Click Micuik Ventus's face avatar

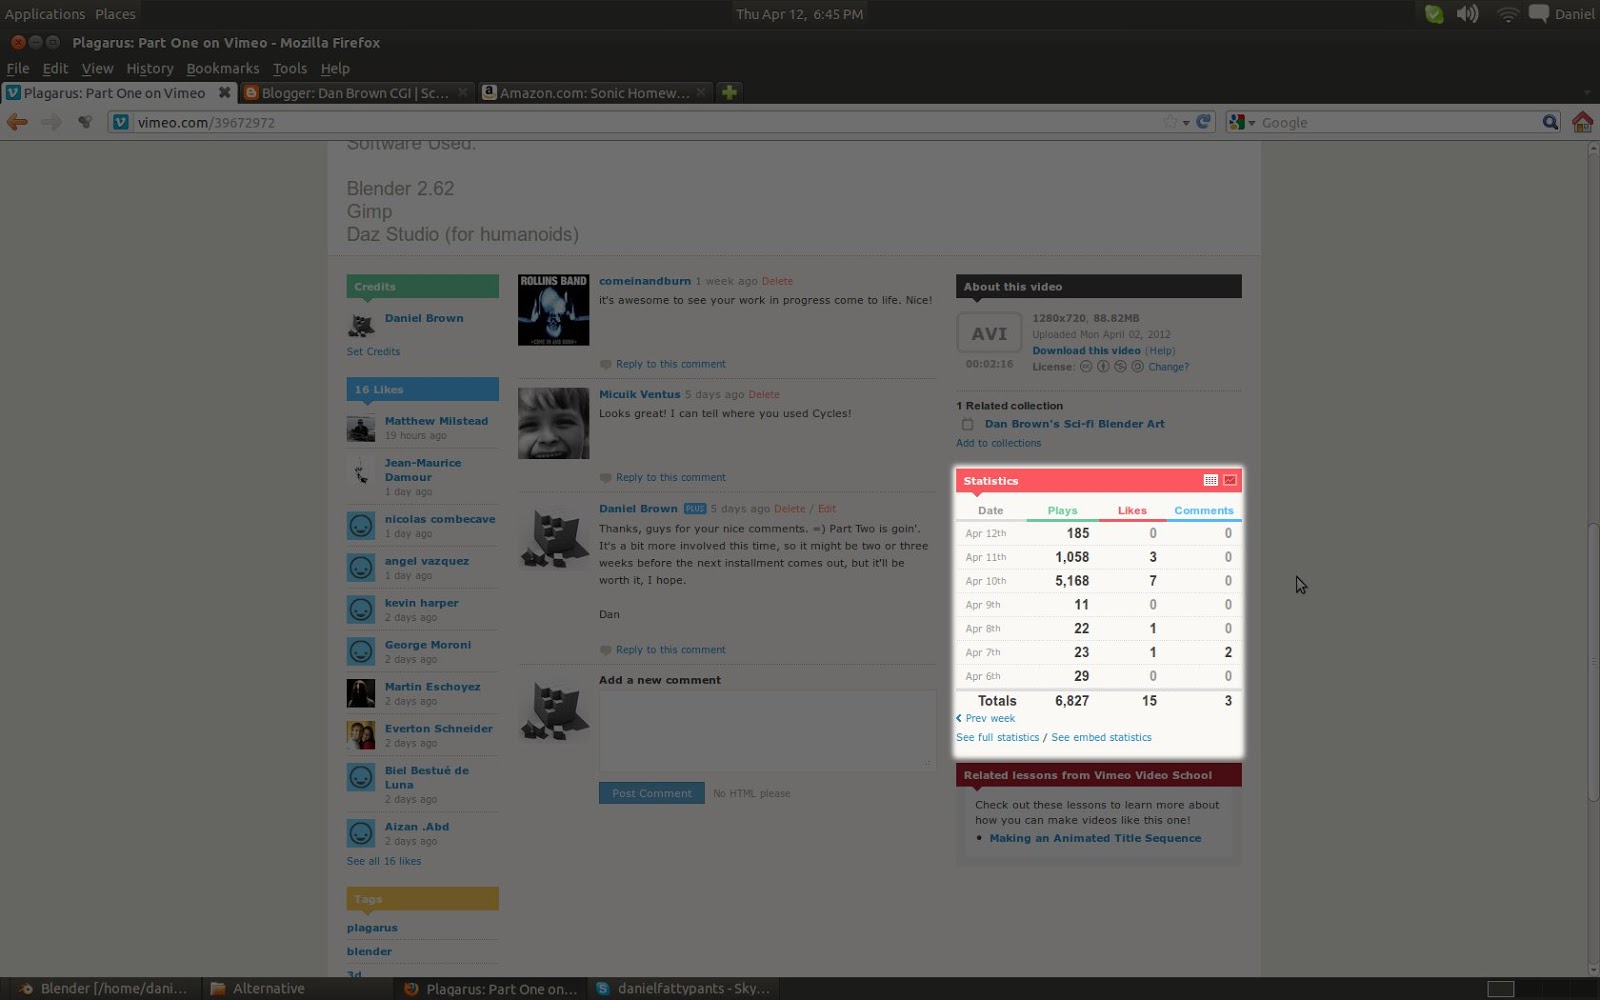coord(553,423)
